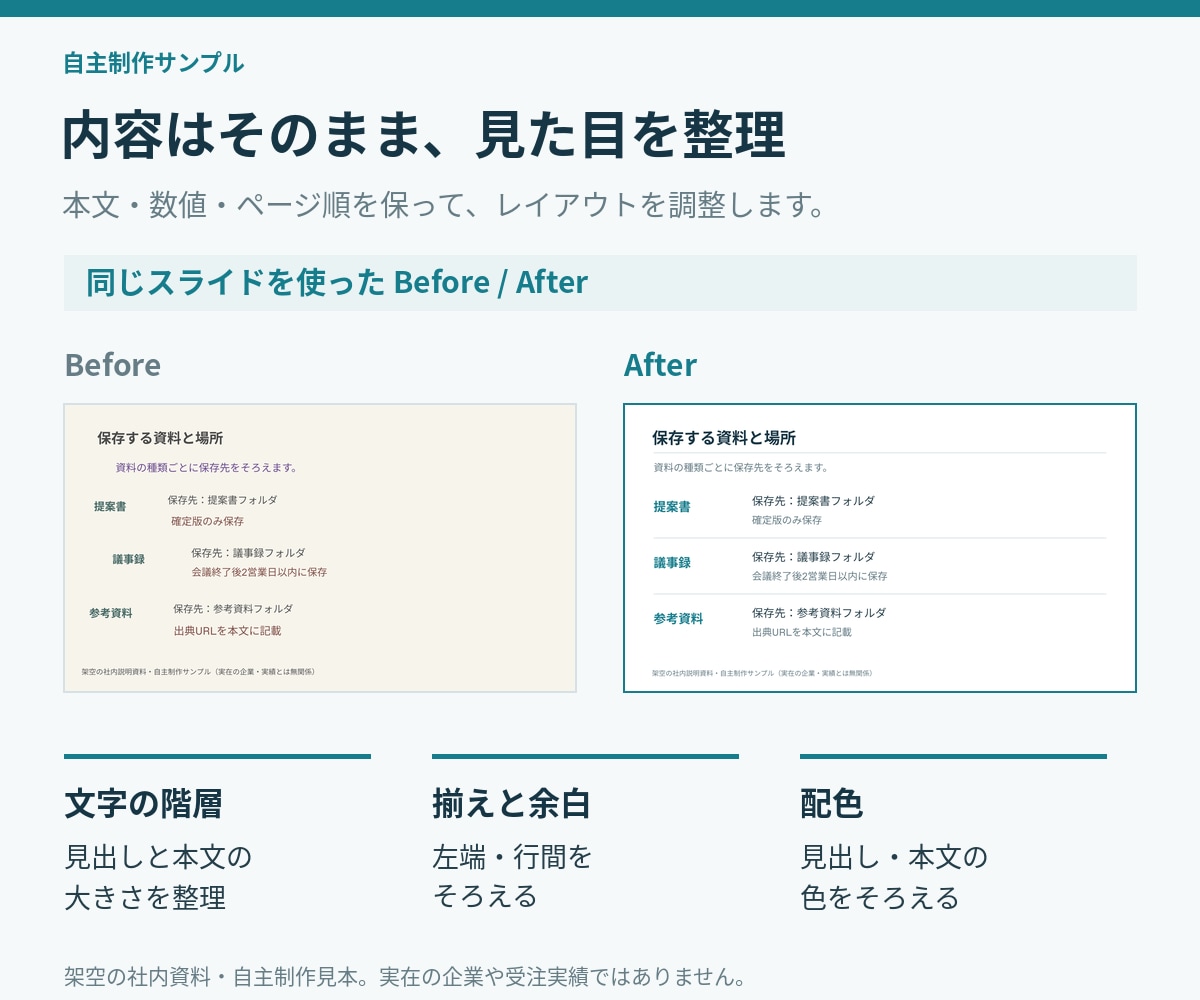Click description "見出しと本文の大きさを整理"
Viewport: 1200px width, 1000px height.
[x=158, y=877]
